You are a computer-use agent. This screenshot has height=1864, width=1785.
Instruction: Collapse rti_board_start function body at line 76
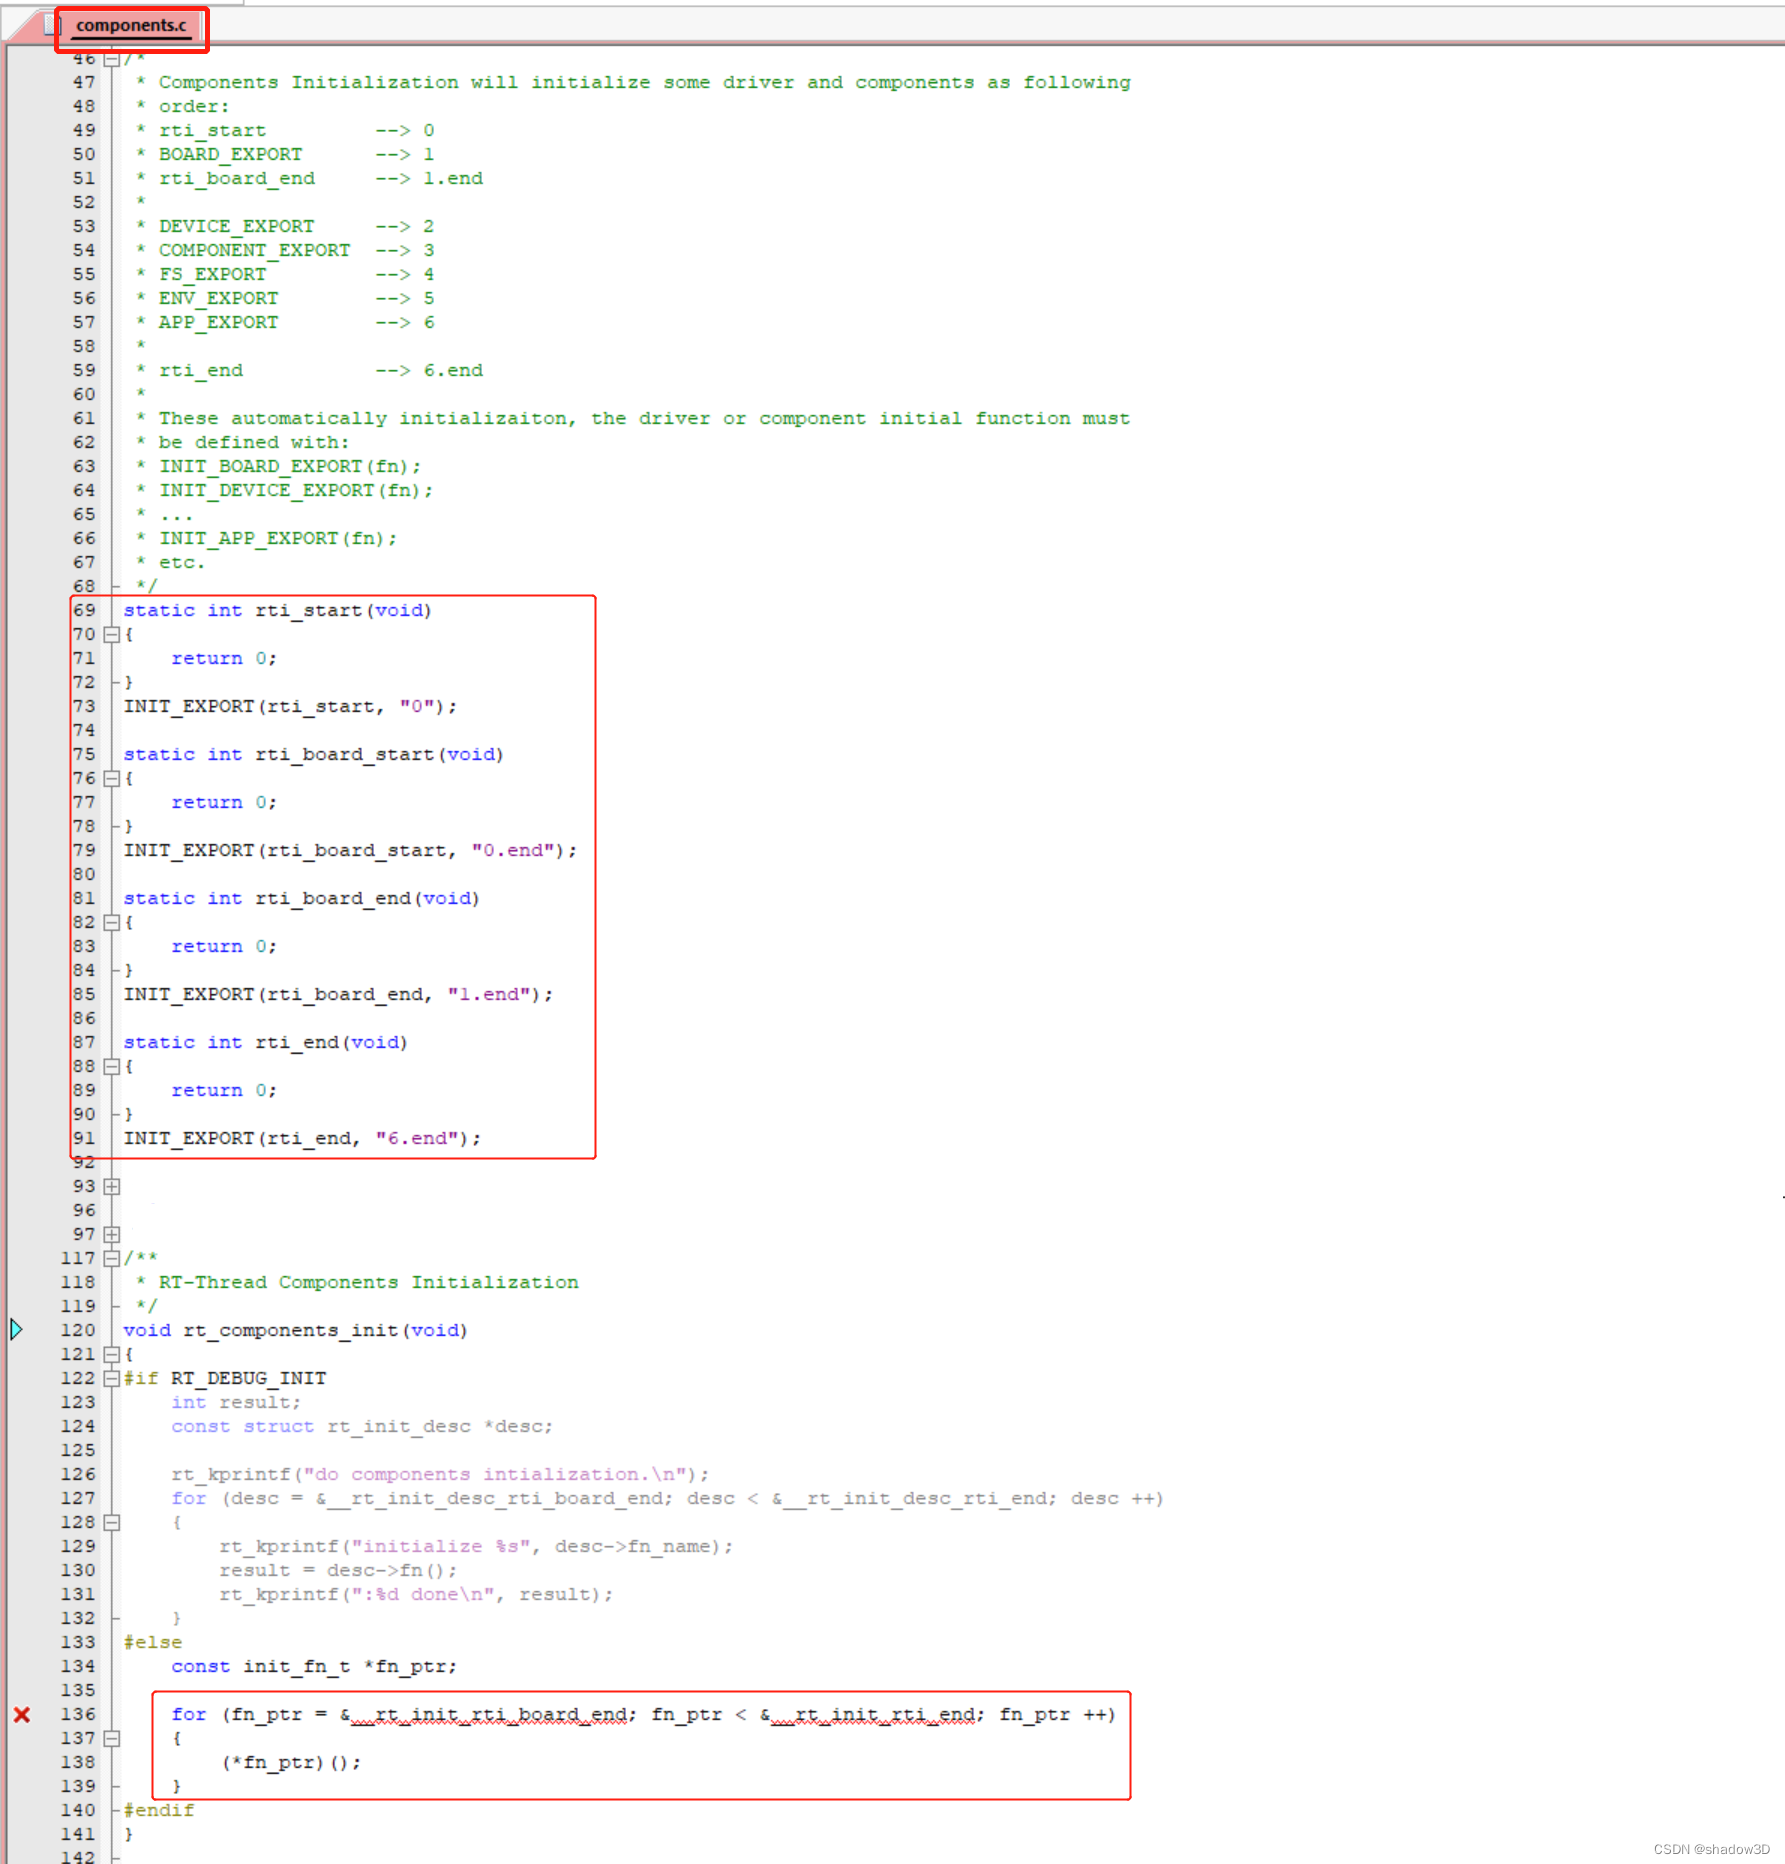coord(112,779)
